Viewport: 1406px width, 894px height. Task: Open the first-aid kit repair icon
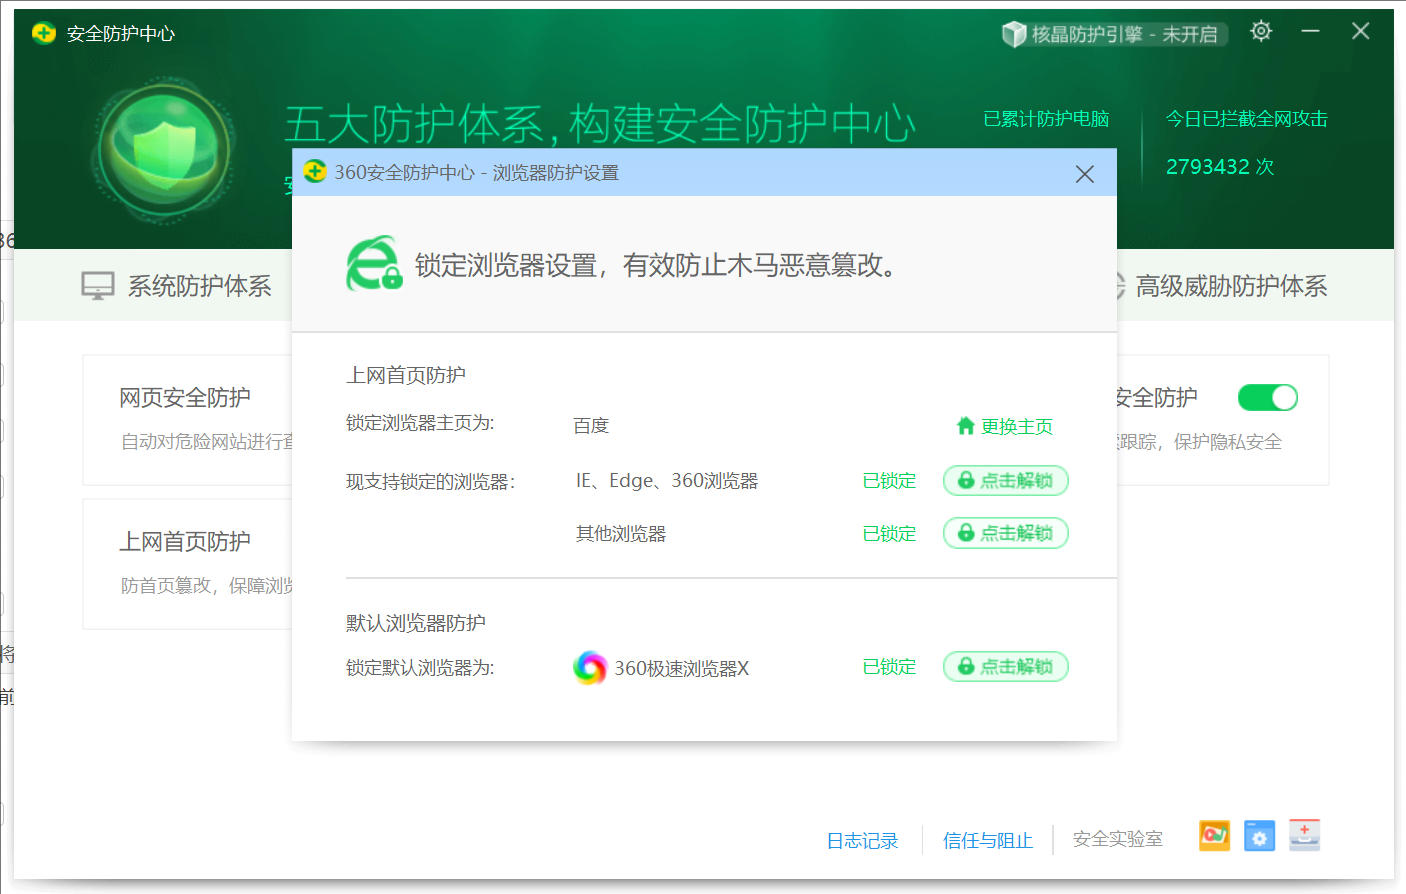pyautogui.click(x=1304, y=835)
